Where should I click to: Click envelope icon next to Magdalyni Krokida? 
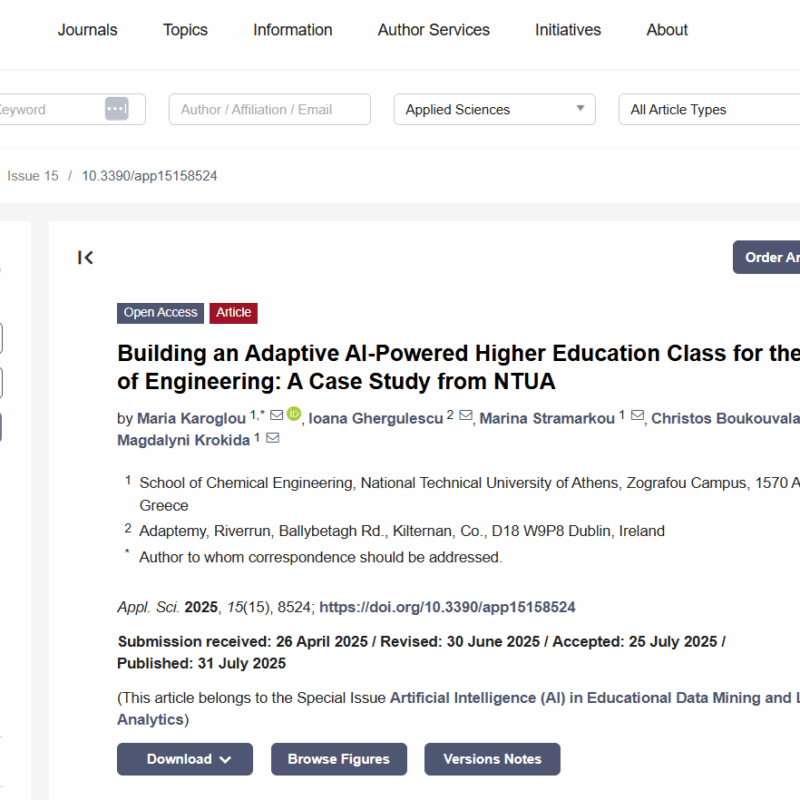[272, 439]
